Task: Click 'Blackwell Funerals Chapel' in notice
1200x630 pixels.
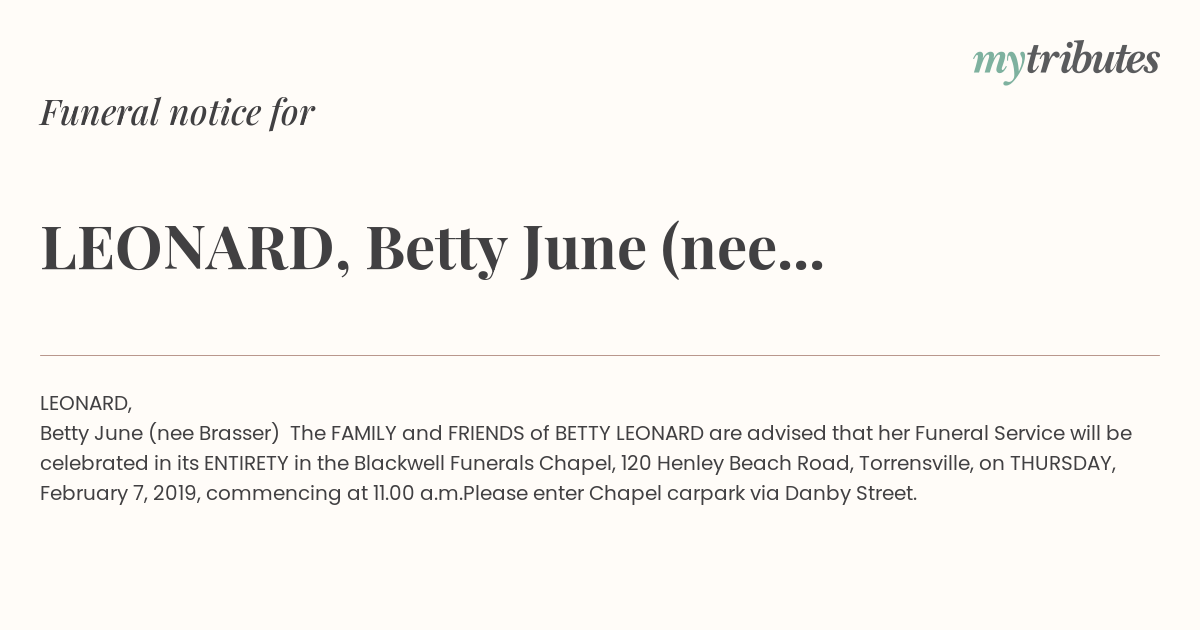Action: click(x=483, y=463)
